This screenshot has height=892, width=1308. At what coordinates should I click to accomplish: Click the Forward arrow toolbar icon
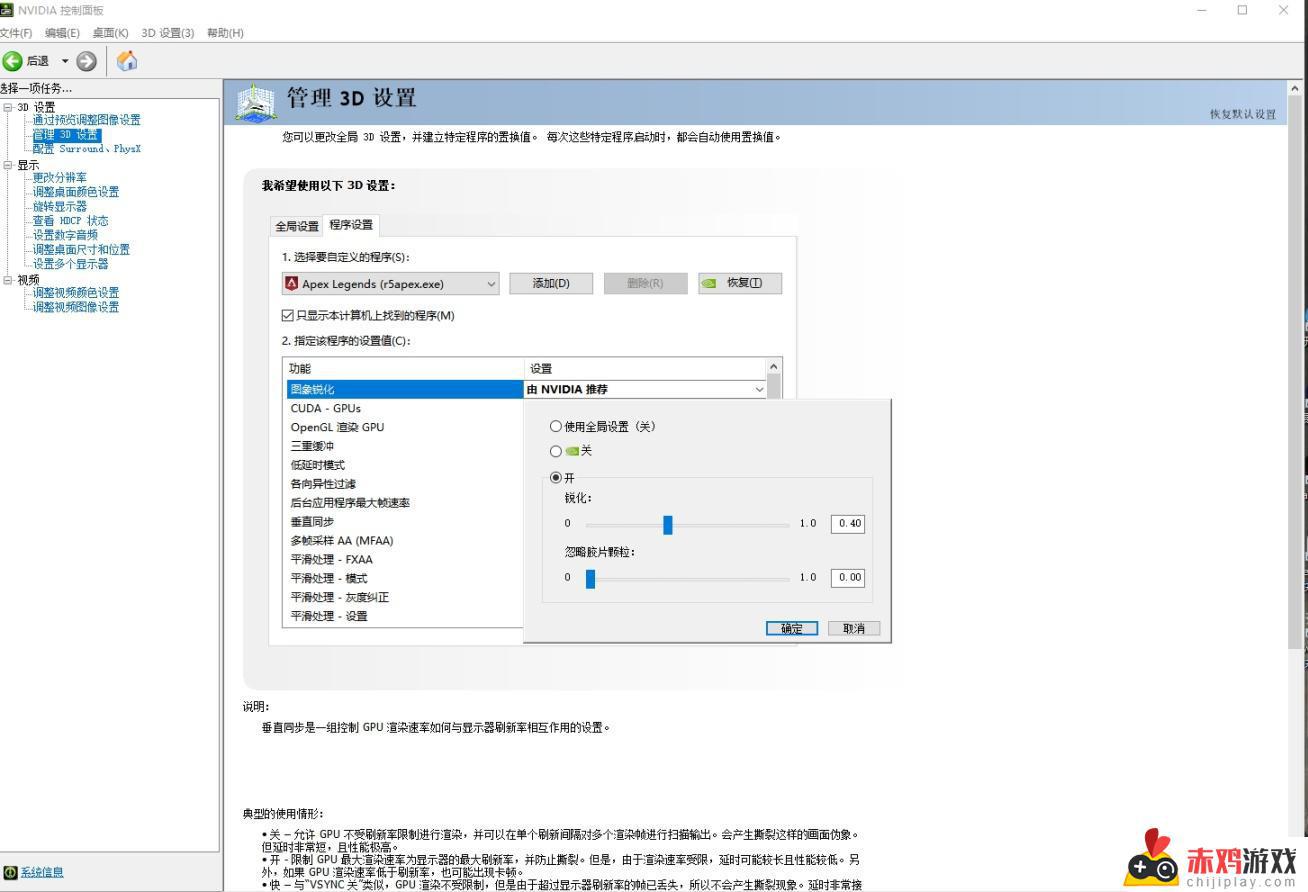tap(87, 61)
